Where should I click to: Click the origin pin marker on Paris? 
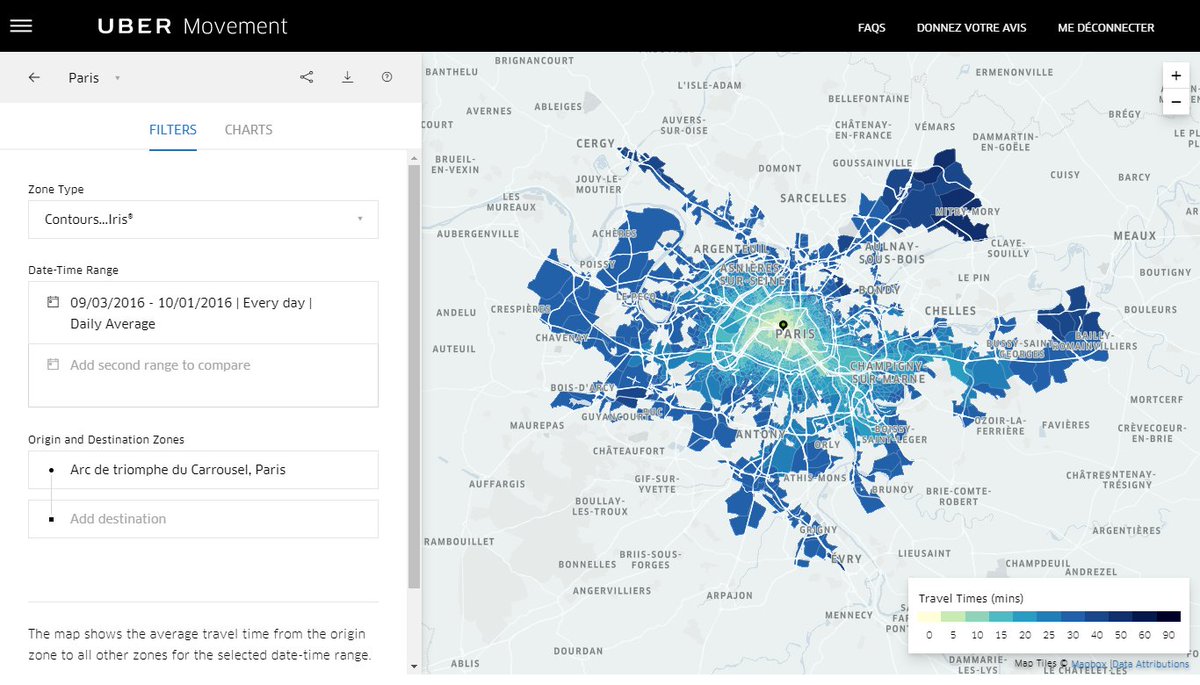pos(783,326)
